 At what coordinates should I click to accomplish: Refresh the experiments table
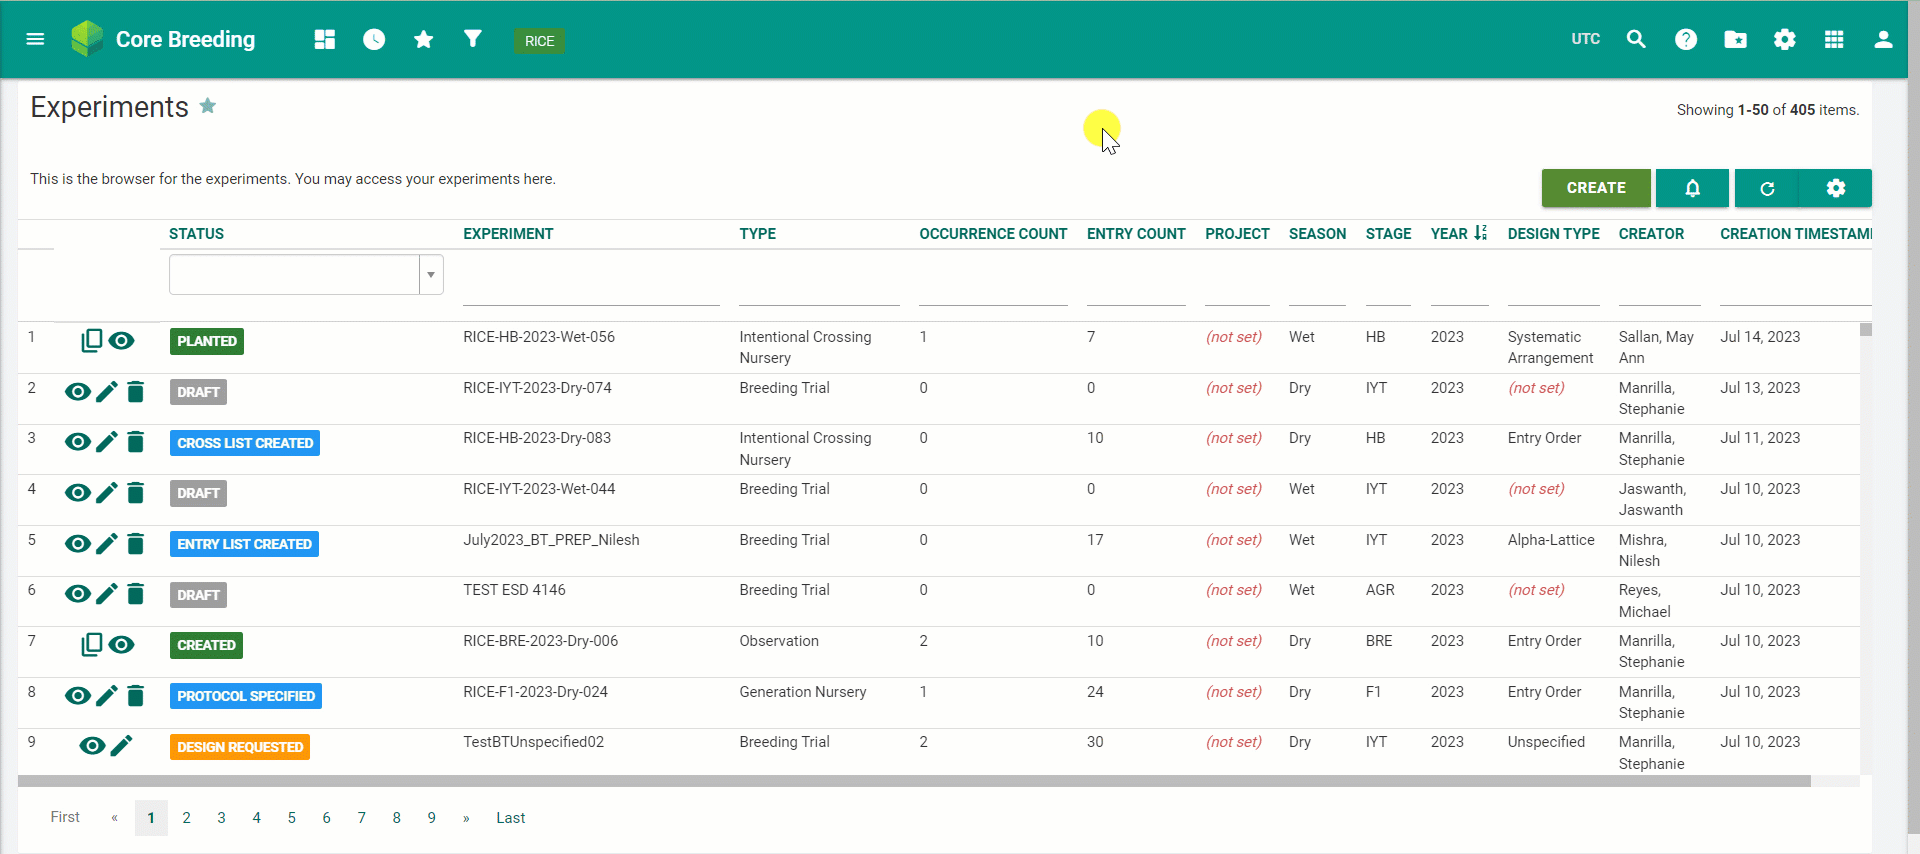tap(1767, 188)
